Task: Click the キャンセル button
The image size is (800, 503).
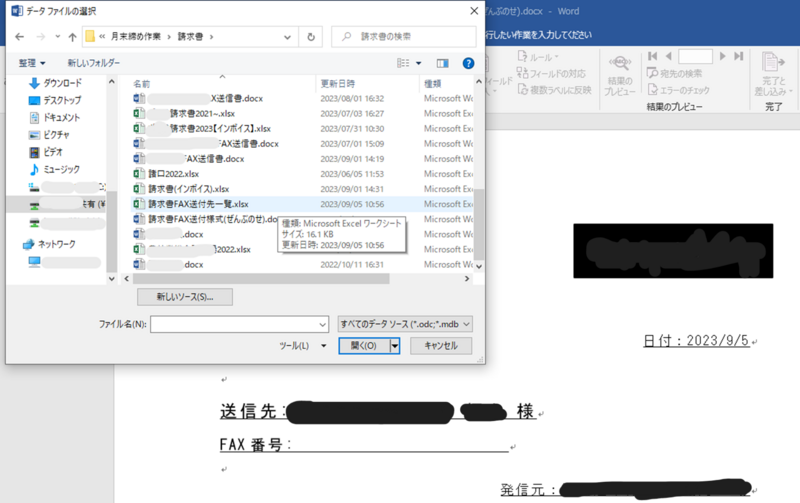Action: tap(441, 345)
